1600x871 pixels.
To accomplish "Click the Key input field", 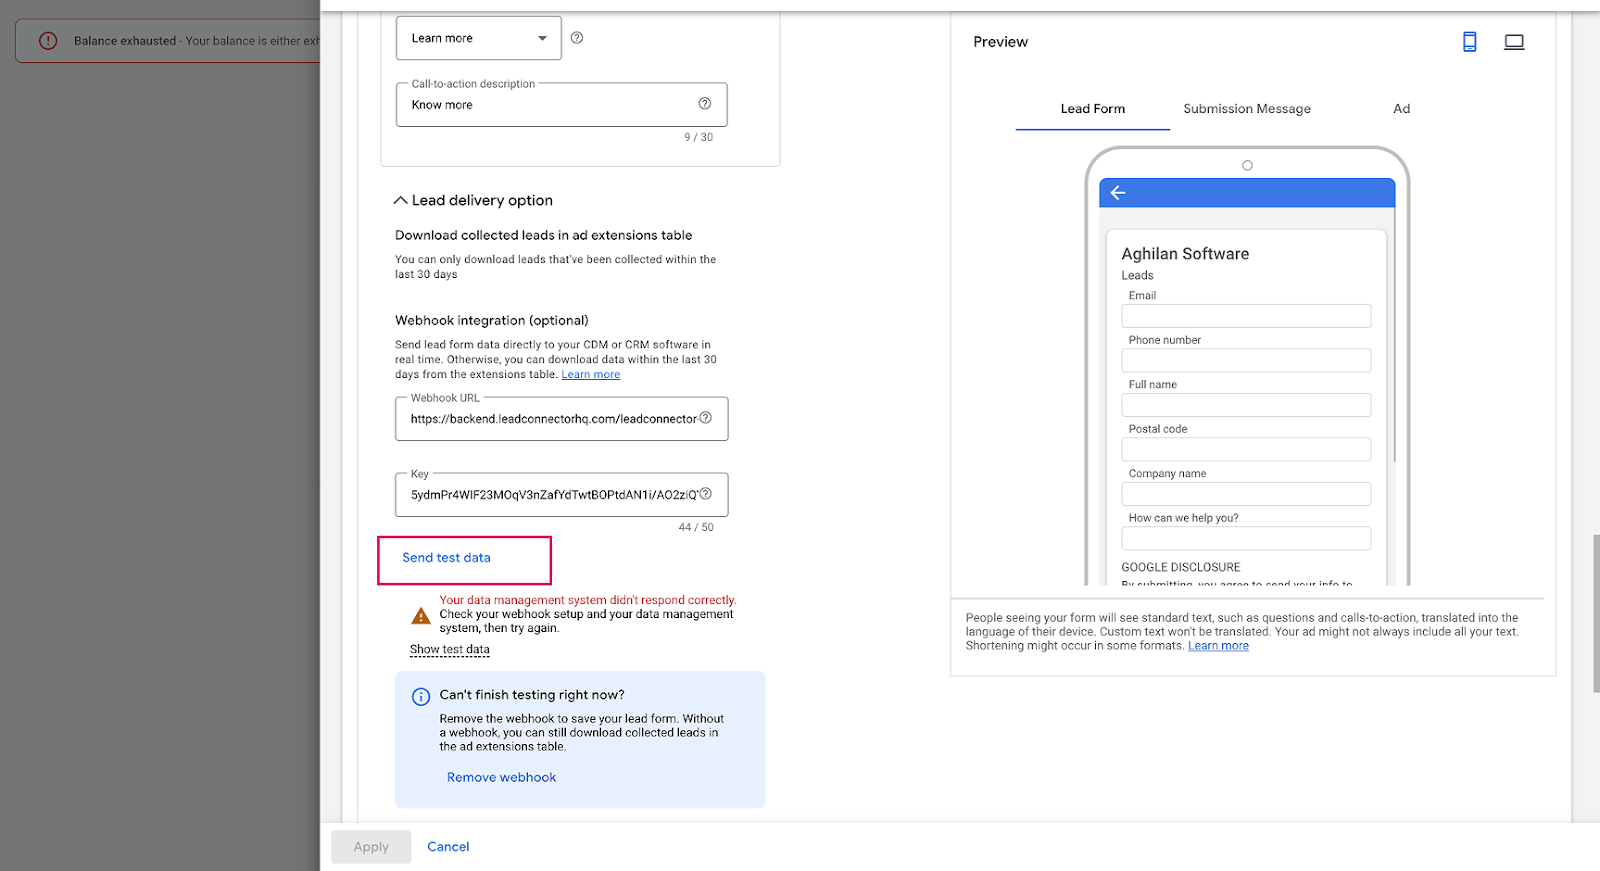I will point(561,495).
